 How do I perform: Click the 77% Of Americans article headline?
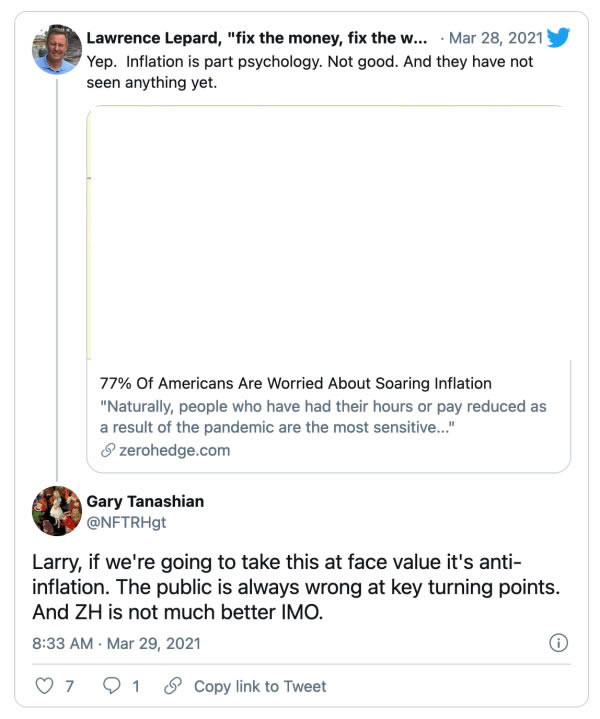296,383
